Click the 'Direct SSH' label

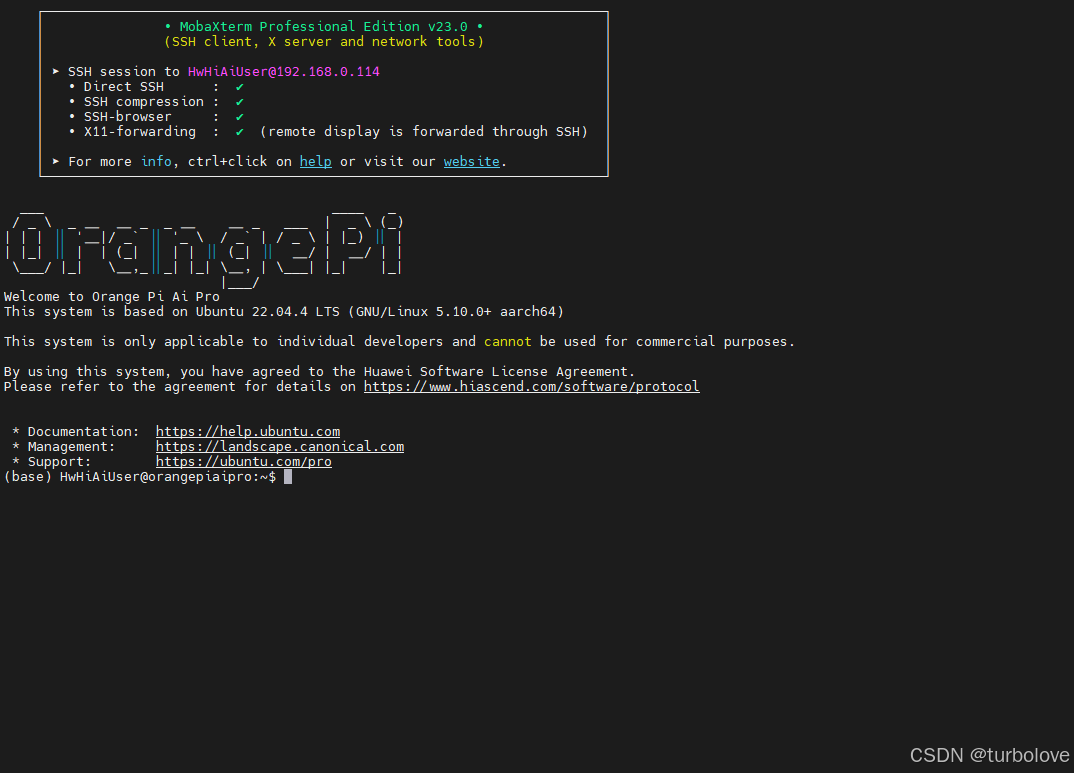124,86
